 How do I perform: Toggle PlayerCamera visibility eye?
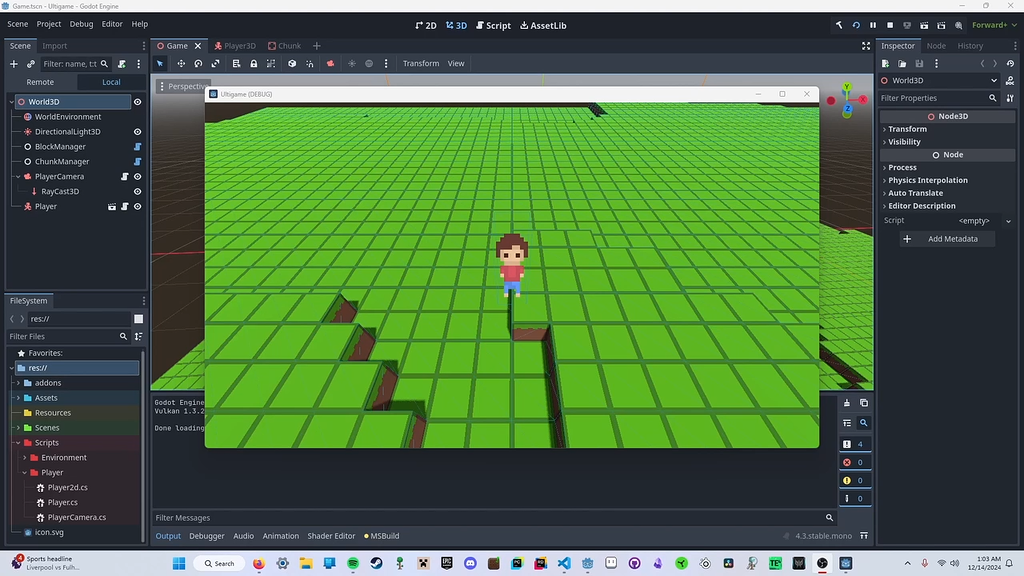[138, 176]
